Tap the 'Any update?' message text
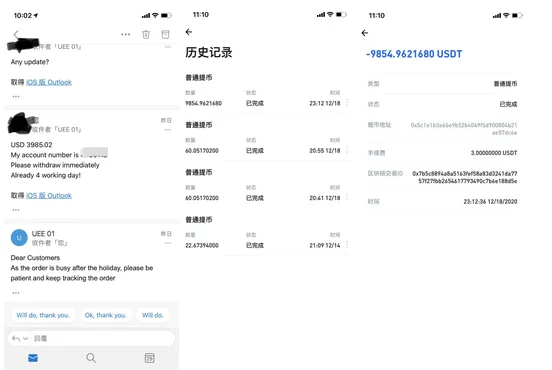 (30, 62)
